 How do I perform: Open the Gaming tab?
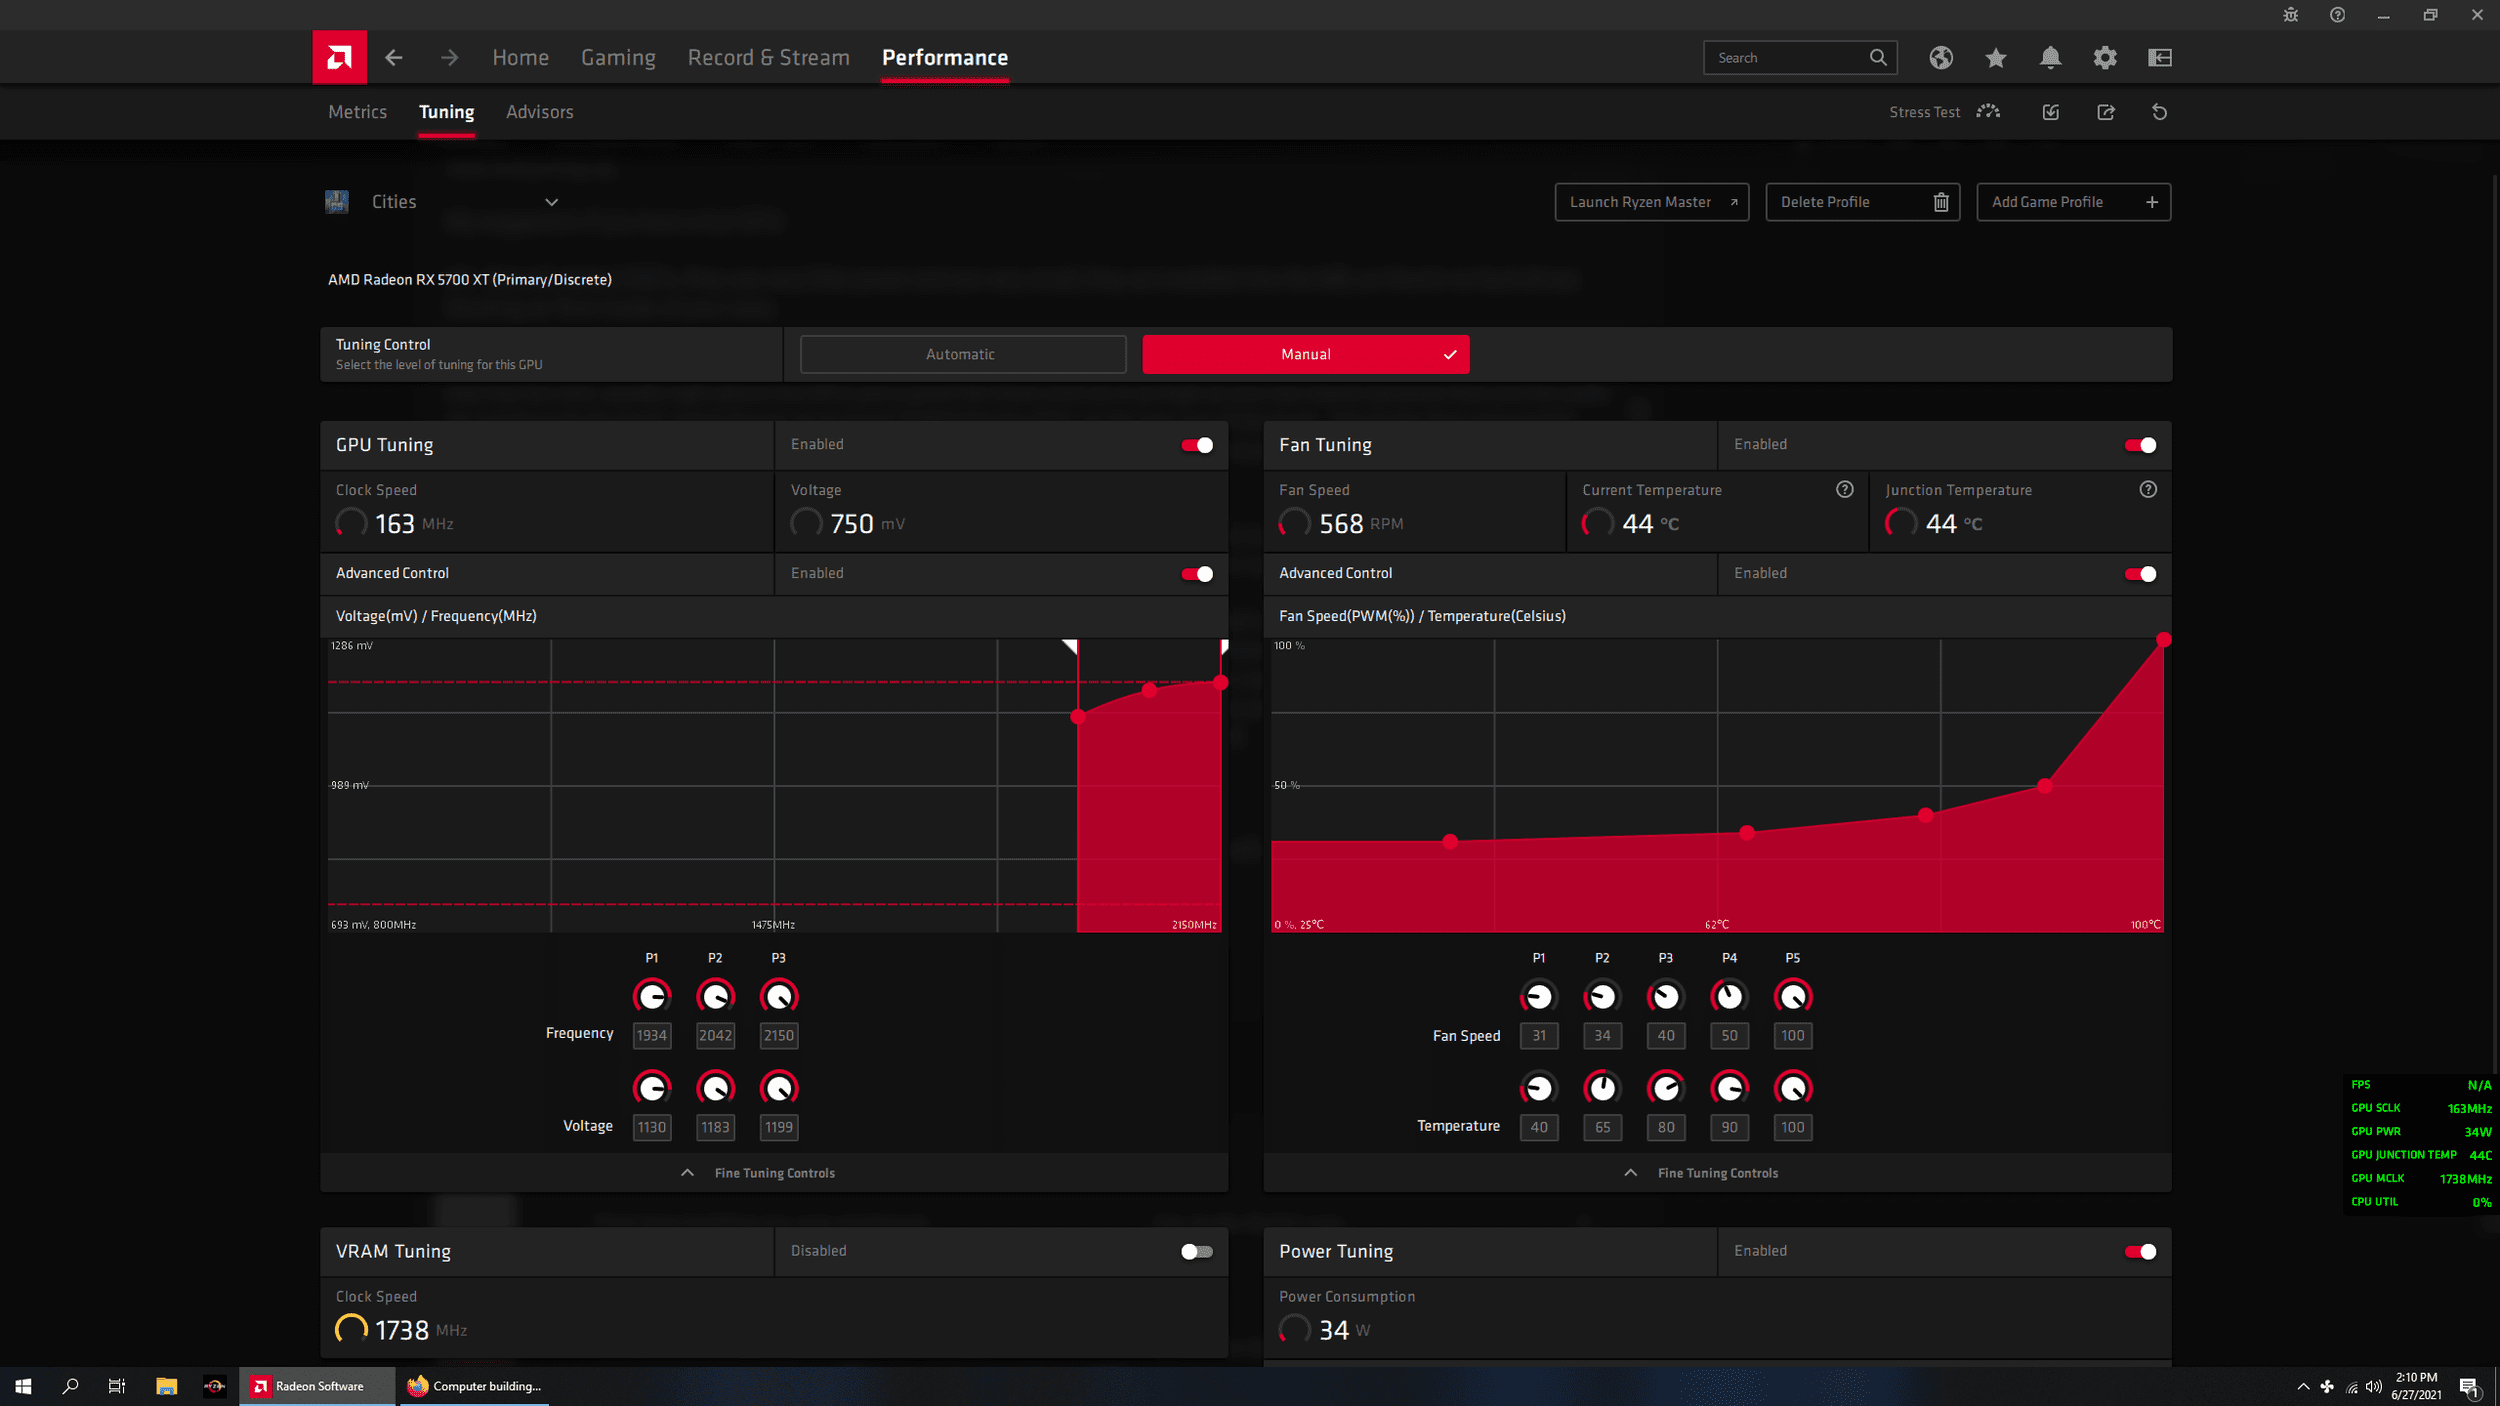click(x=618, y=58)
